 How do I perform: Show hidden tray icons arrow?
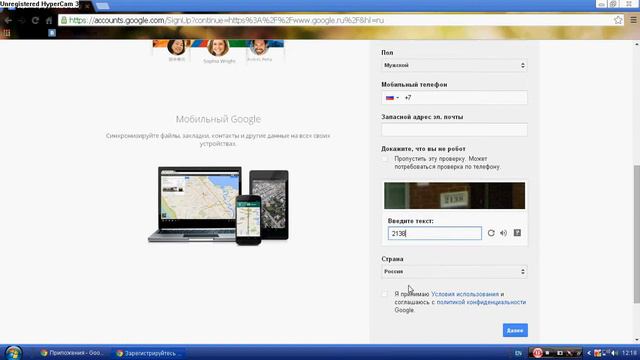(x=589, y=353)
